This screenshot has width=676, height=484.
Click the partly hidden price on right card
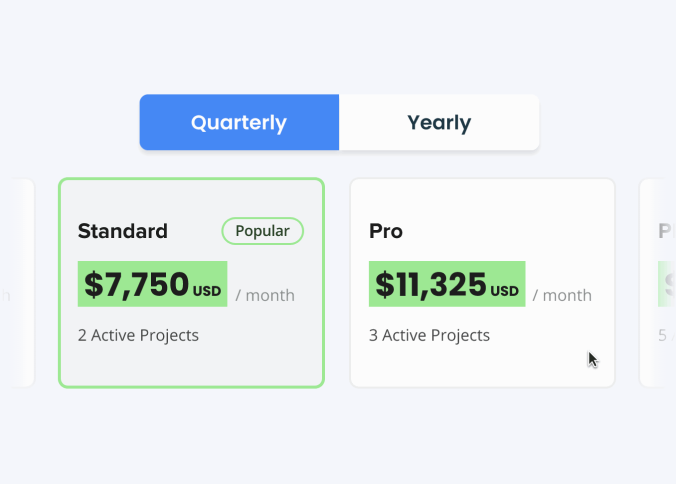pyautogui.click(x=667, y=284)
